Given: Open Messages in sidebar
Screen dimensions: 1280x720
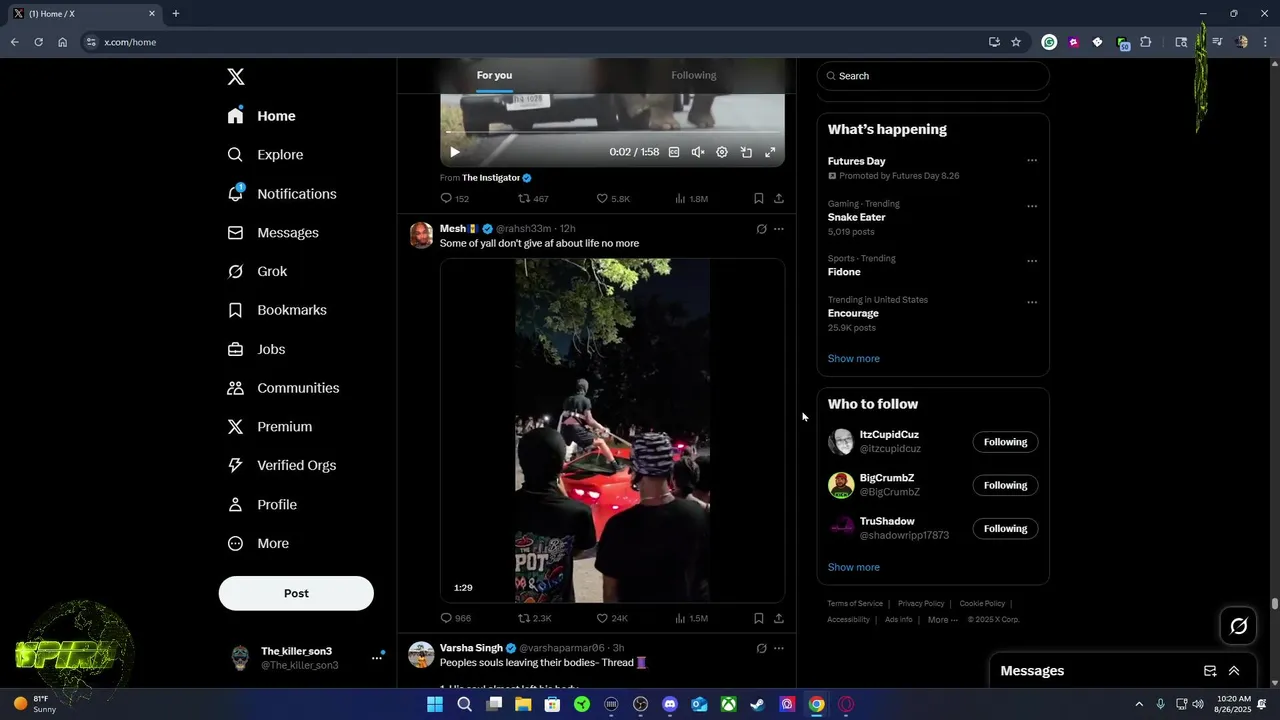Looking at the screenshot, I should click(274, 233).
